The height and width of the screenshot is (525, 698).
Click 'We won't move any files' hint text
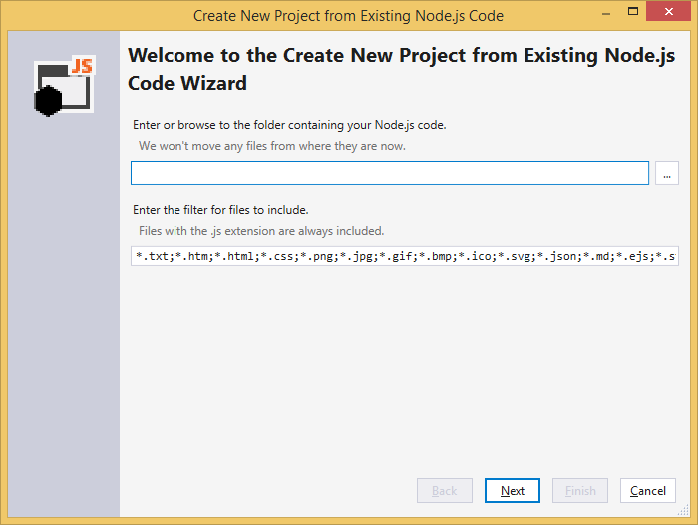pyautogui.click(x=272, y=146)
